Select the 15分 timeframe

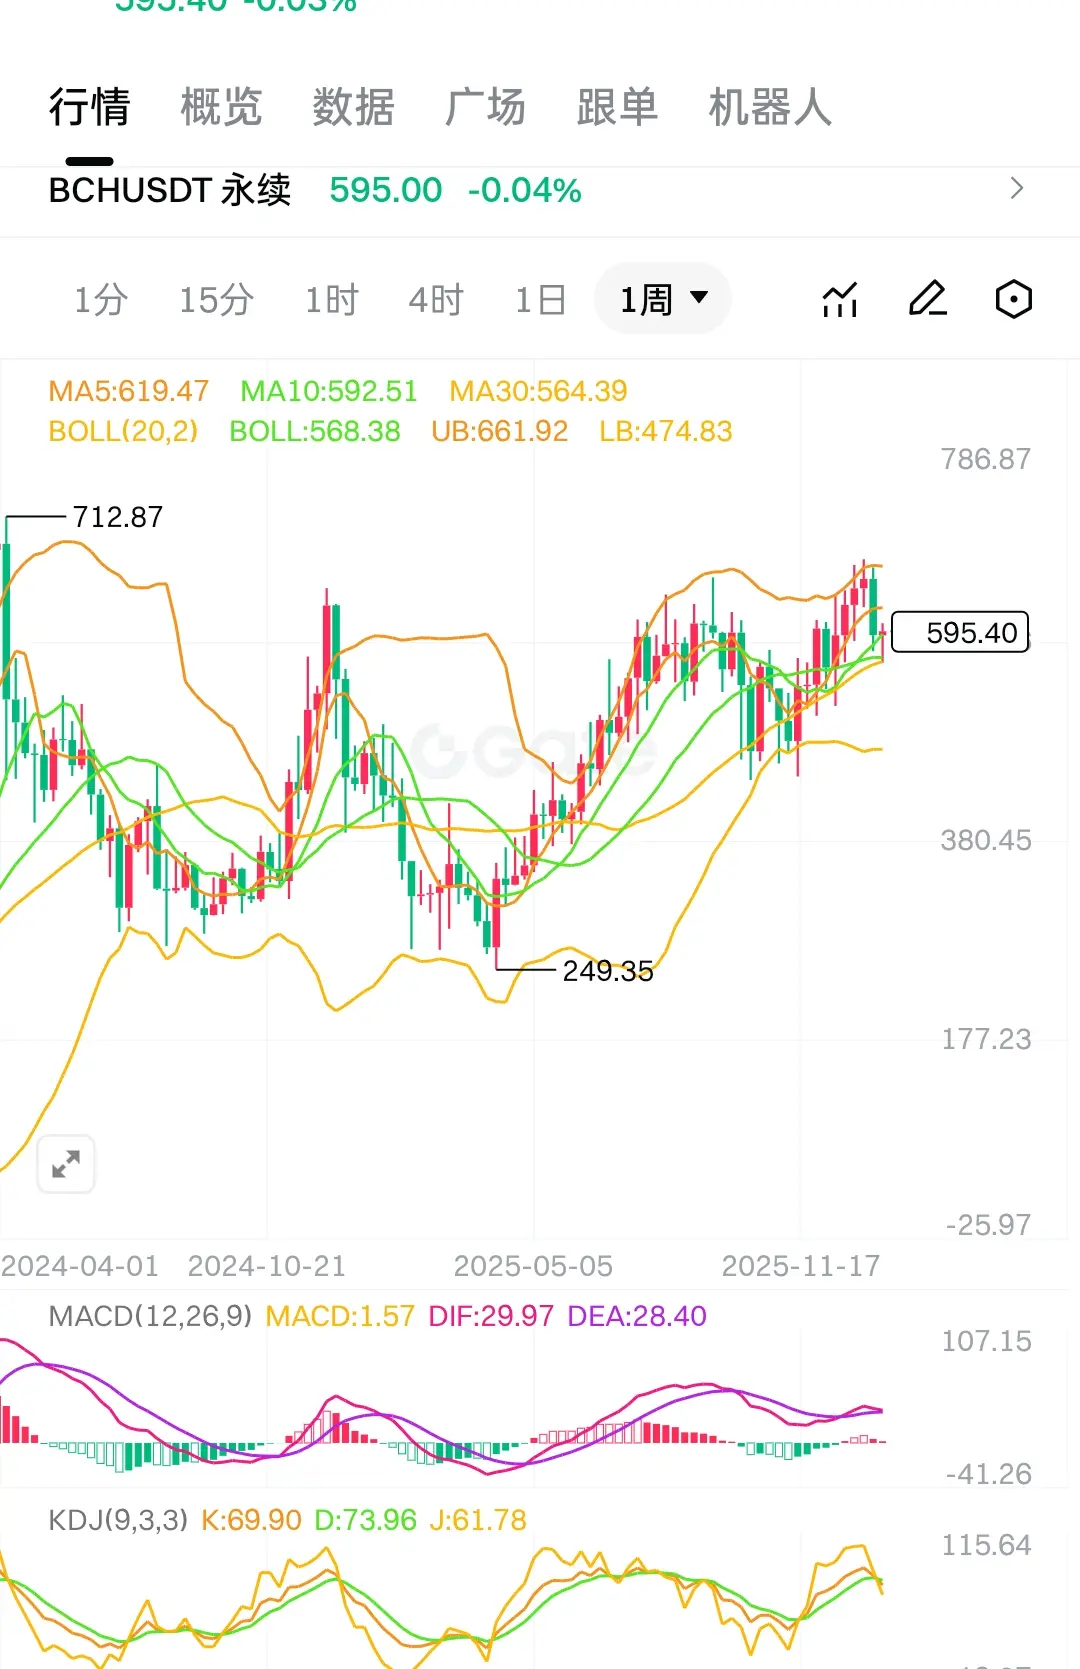pos(216,299)
